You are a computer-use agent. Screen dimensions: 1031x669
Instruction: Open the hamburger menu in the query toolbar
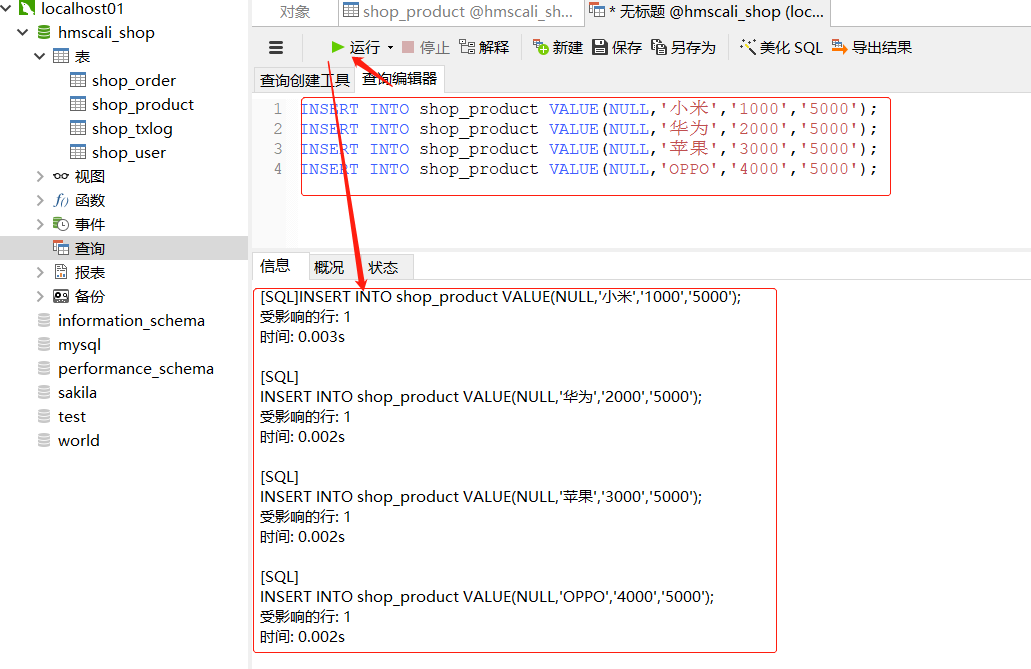[x=276, y=47]
